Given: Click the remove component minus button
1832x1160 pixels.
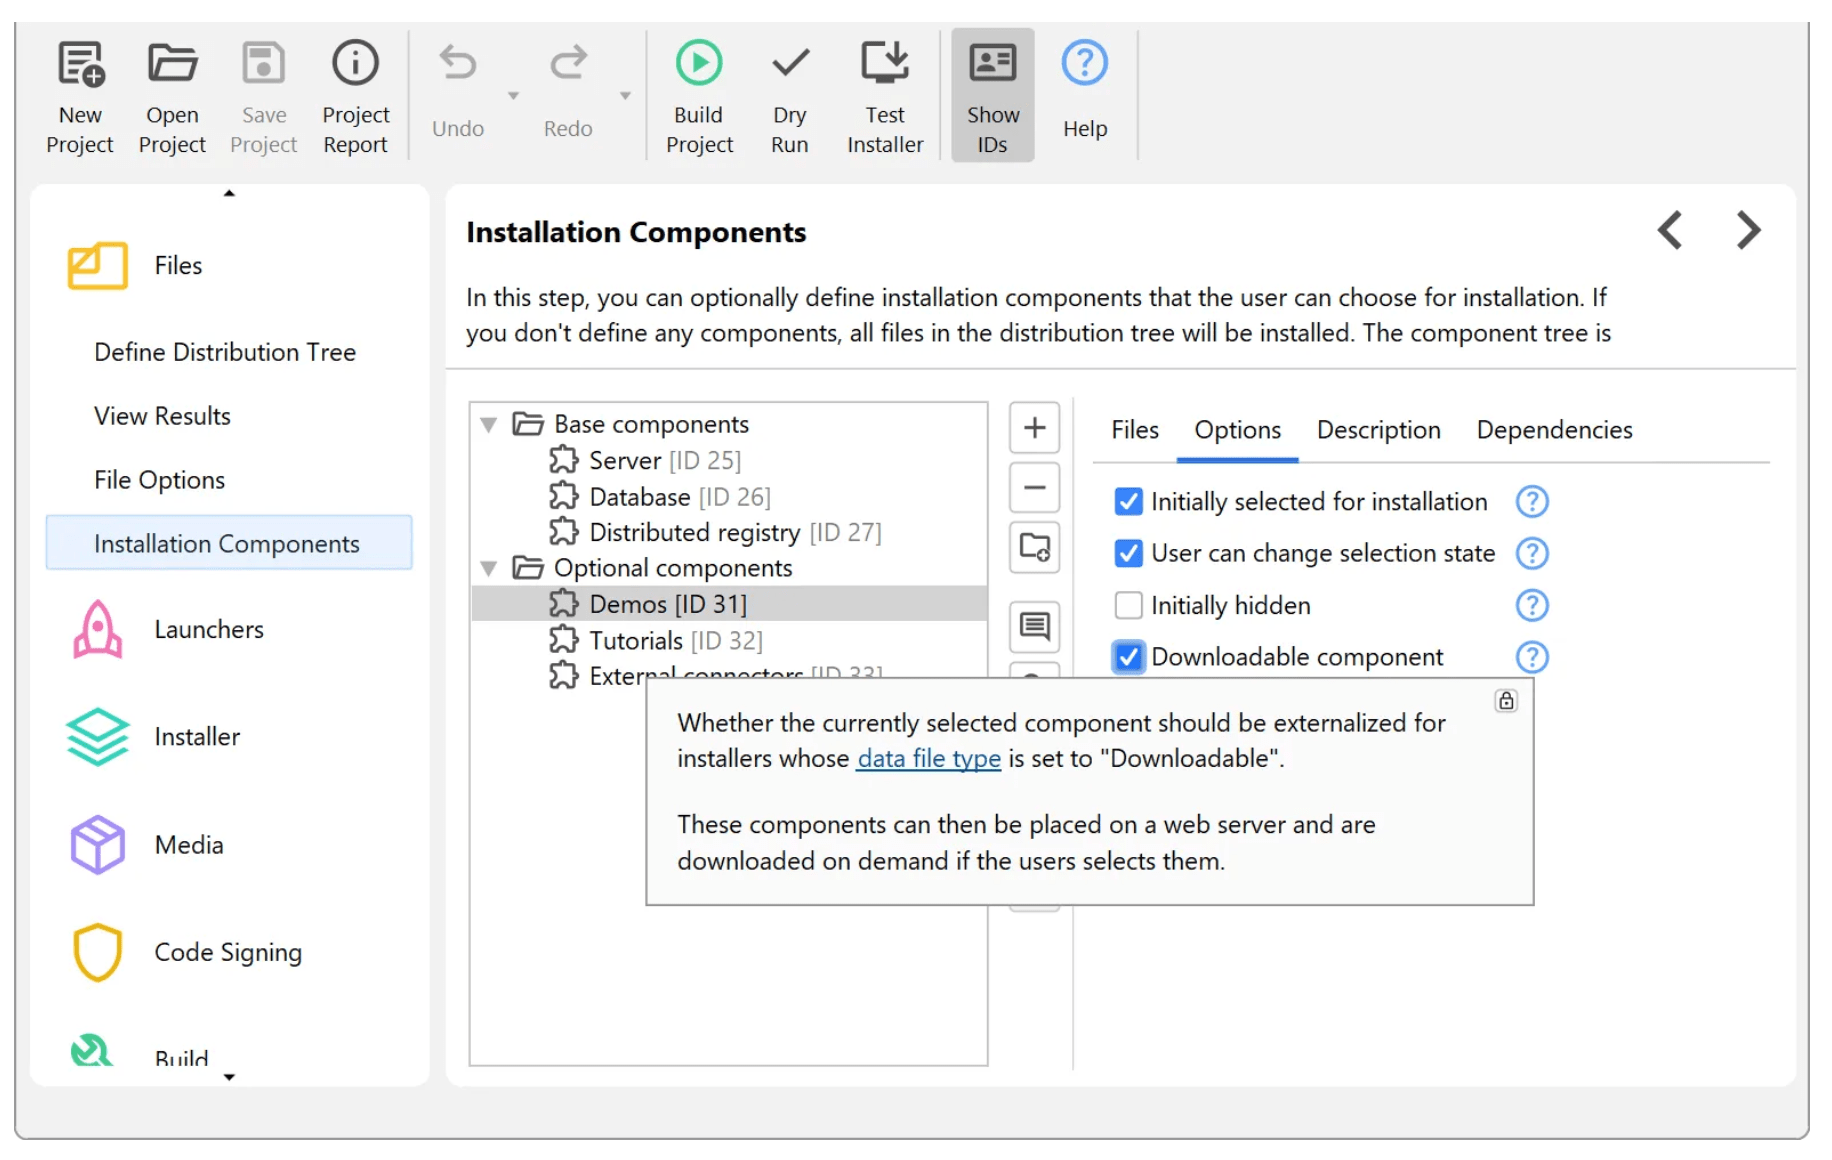Looking at the screenshot, I should (x=1034, y=488).
